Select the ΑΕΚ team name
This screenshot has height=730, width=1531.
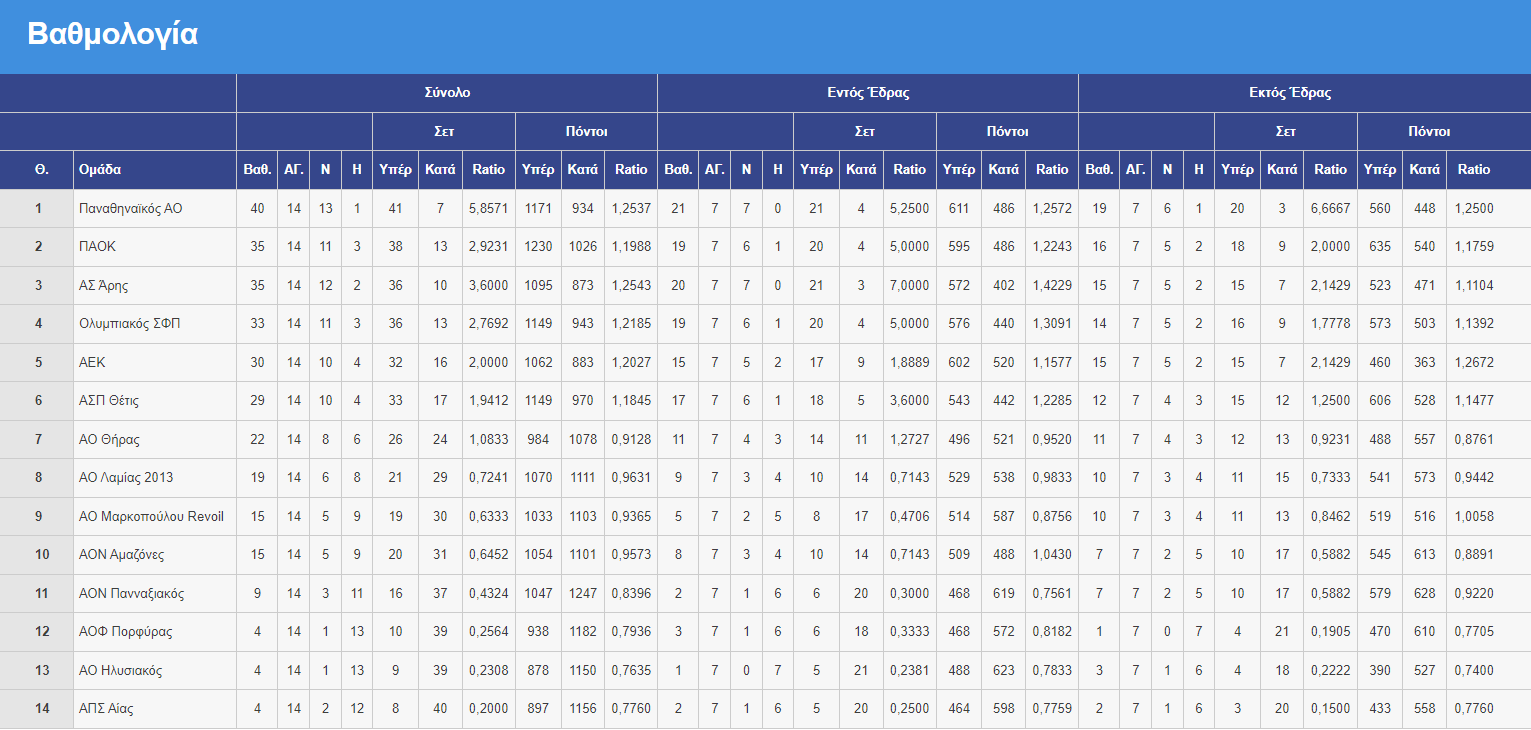pos(92,363)
